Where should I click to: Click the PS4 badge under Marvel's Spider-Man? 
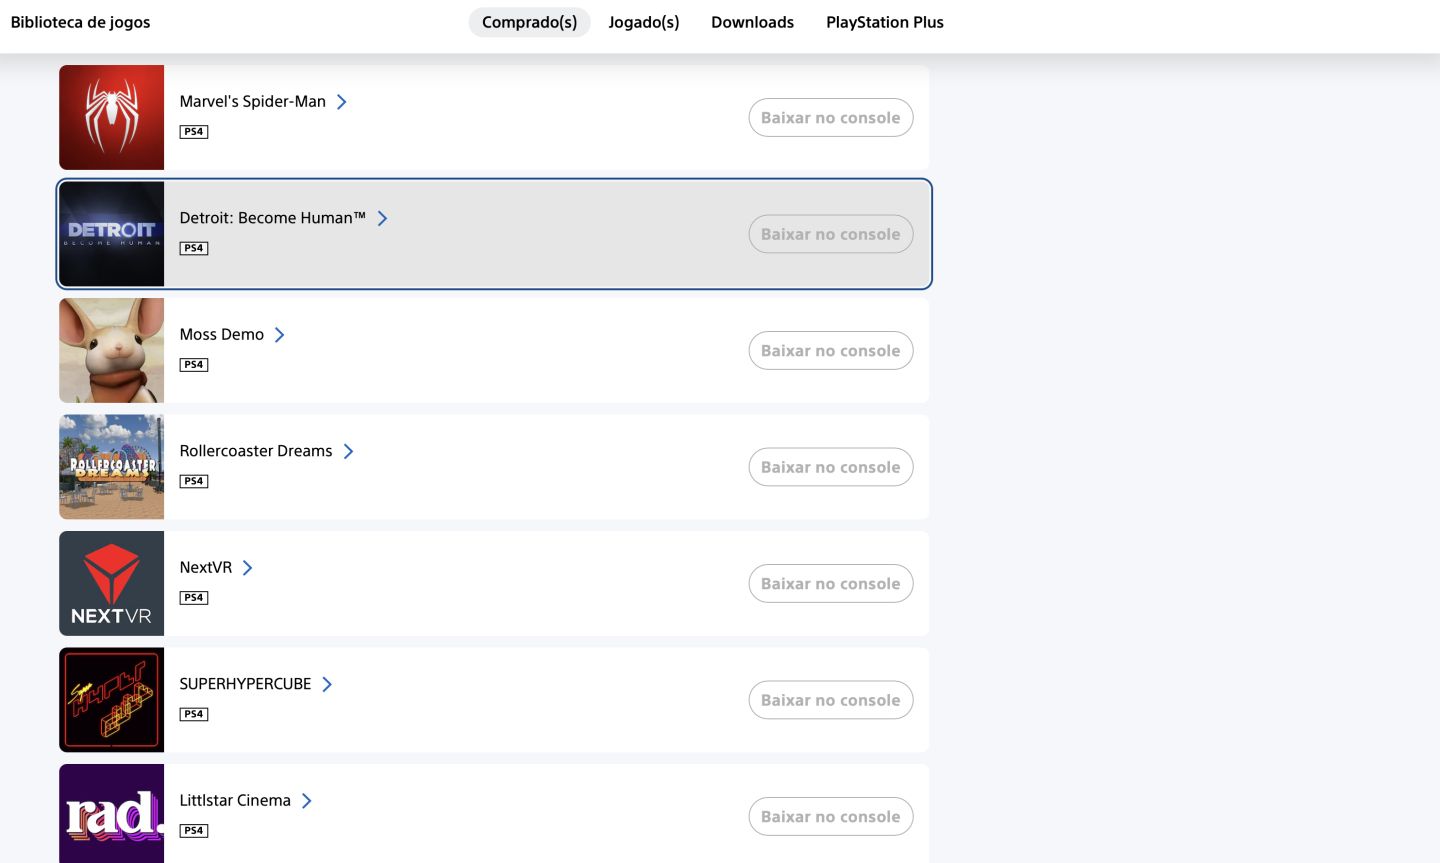tap(194, 132)
